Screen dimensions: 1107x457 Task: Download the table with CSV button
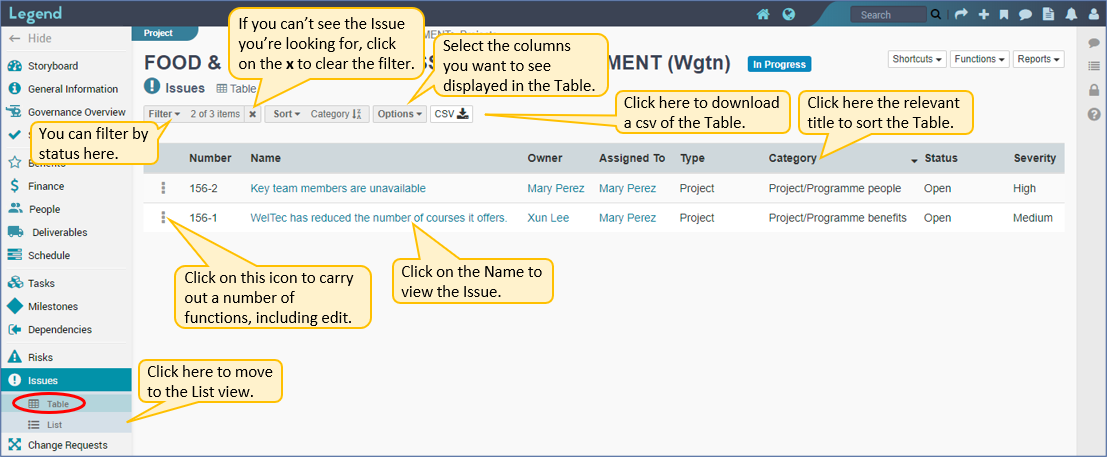point(452,114)
